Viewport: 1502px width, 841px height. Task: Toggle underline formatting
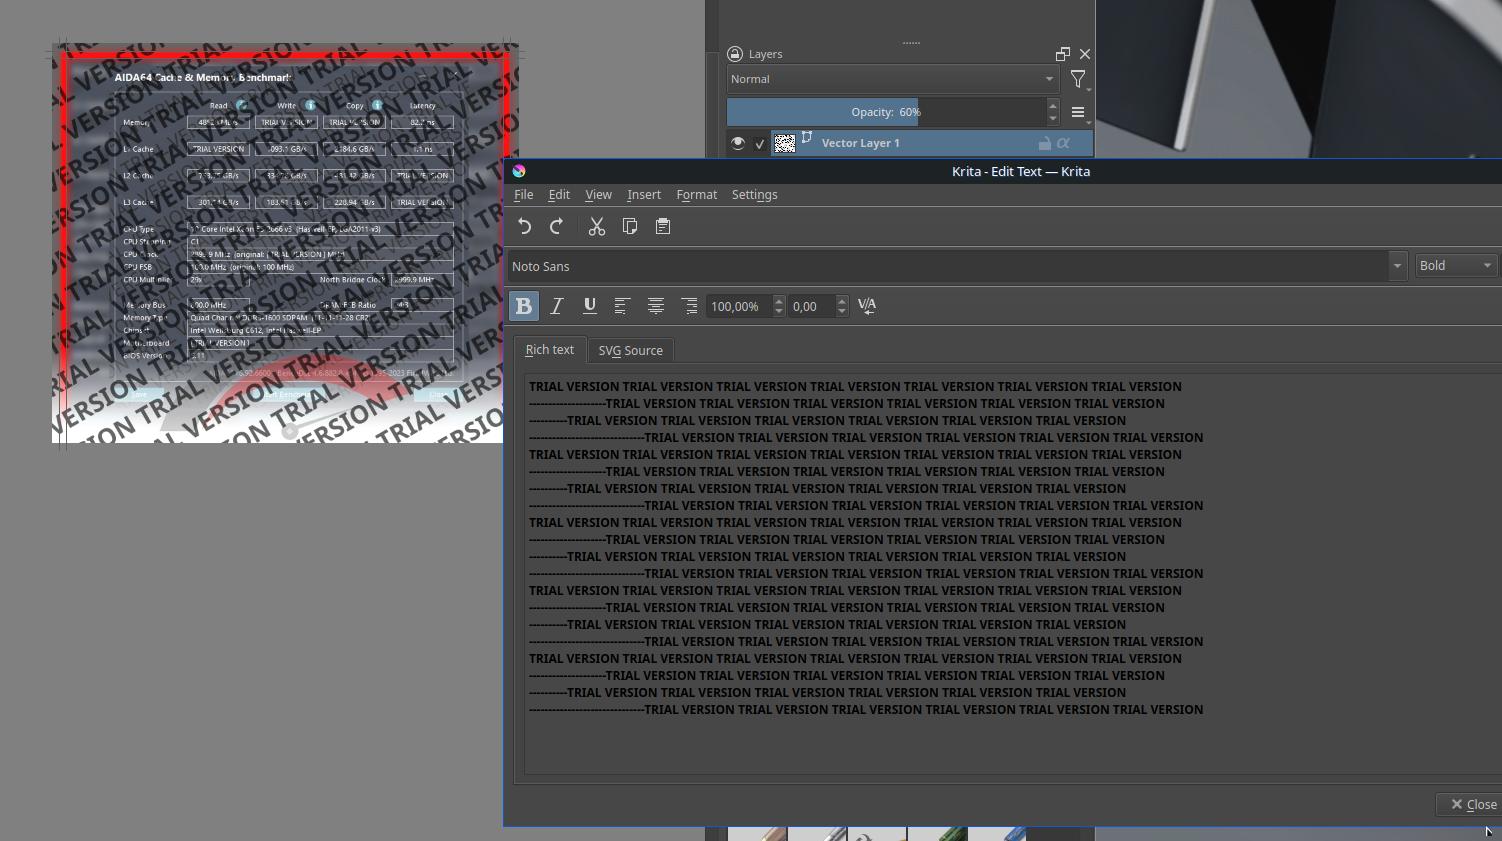(x=590, y=306)
